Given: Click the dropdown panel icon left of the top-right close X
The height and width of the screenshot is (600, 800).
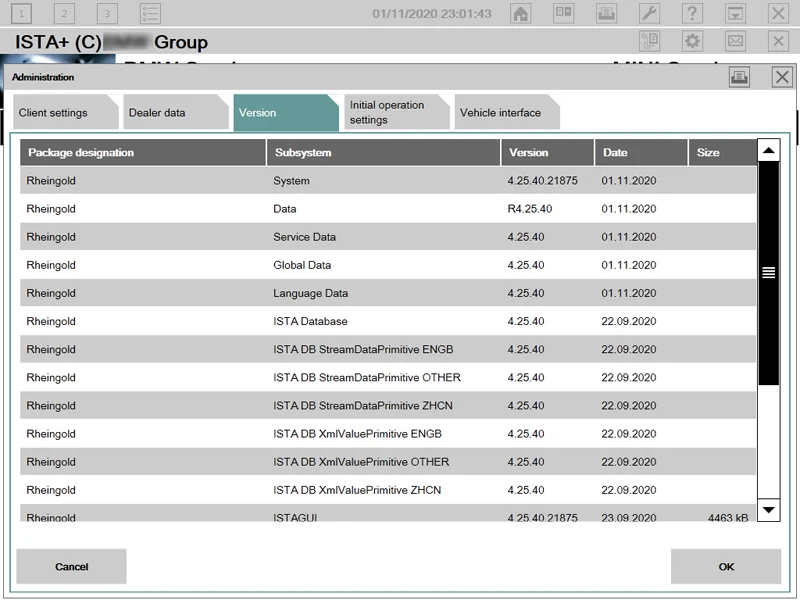Looking at the screenshot, I should (735, 13).
